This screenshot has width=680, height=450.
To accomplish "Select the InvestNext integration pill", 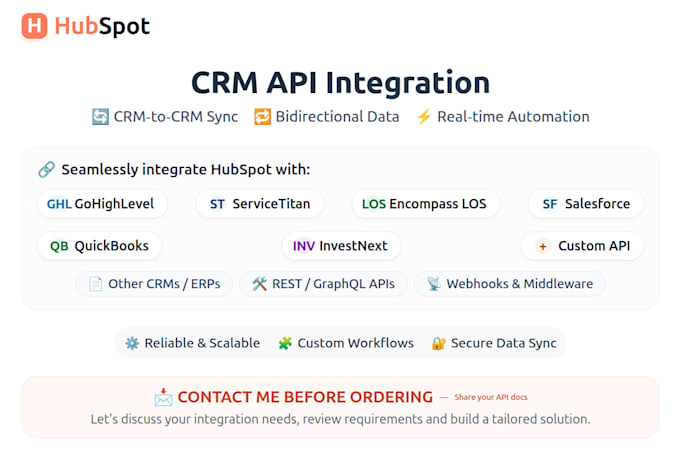I will 341,246.
